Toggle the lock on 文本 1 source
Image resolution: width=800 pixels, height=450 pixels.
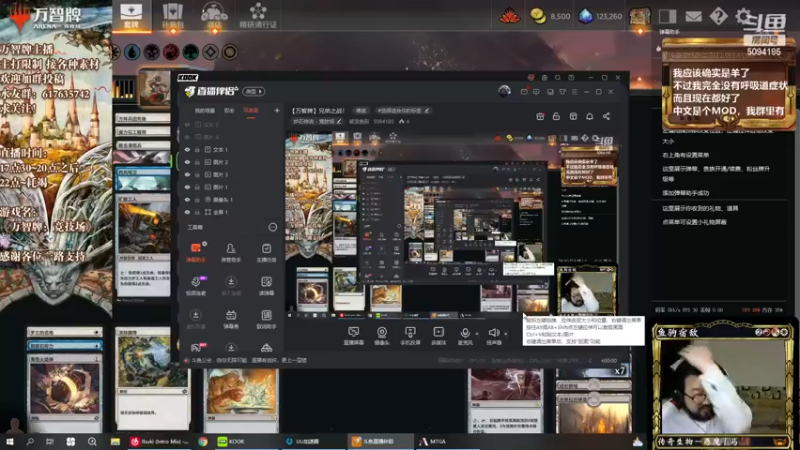tap(197, 150)
